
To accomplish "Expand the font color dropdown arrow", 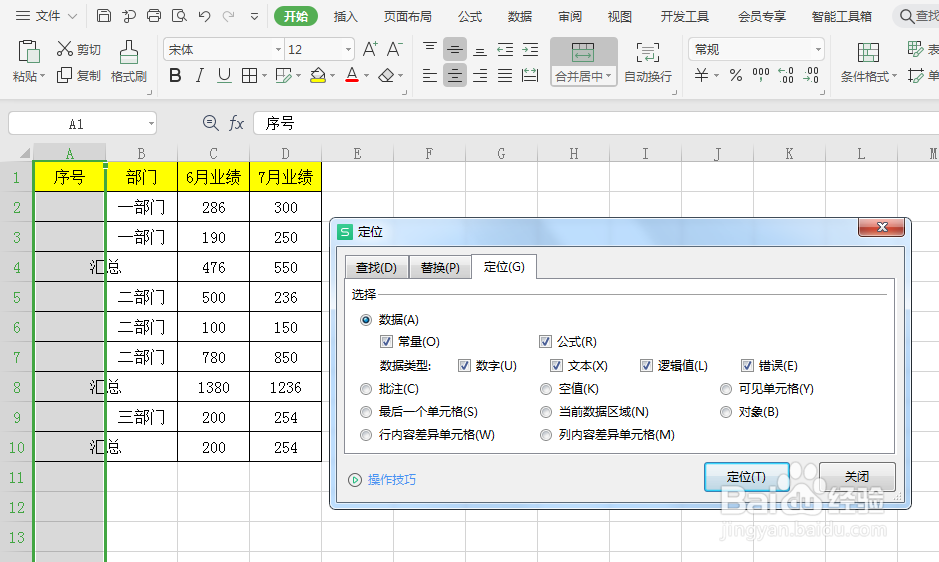I will (366, 76).
